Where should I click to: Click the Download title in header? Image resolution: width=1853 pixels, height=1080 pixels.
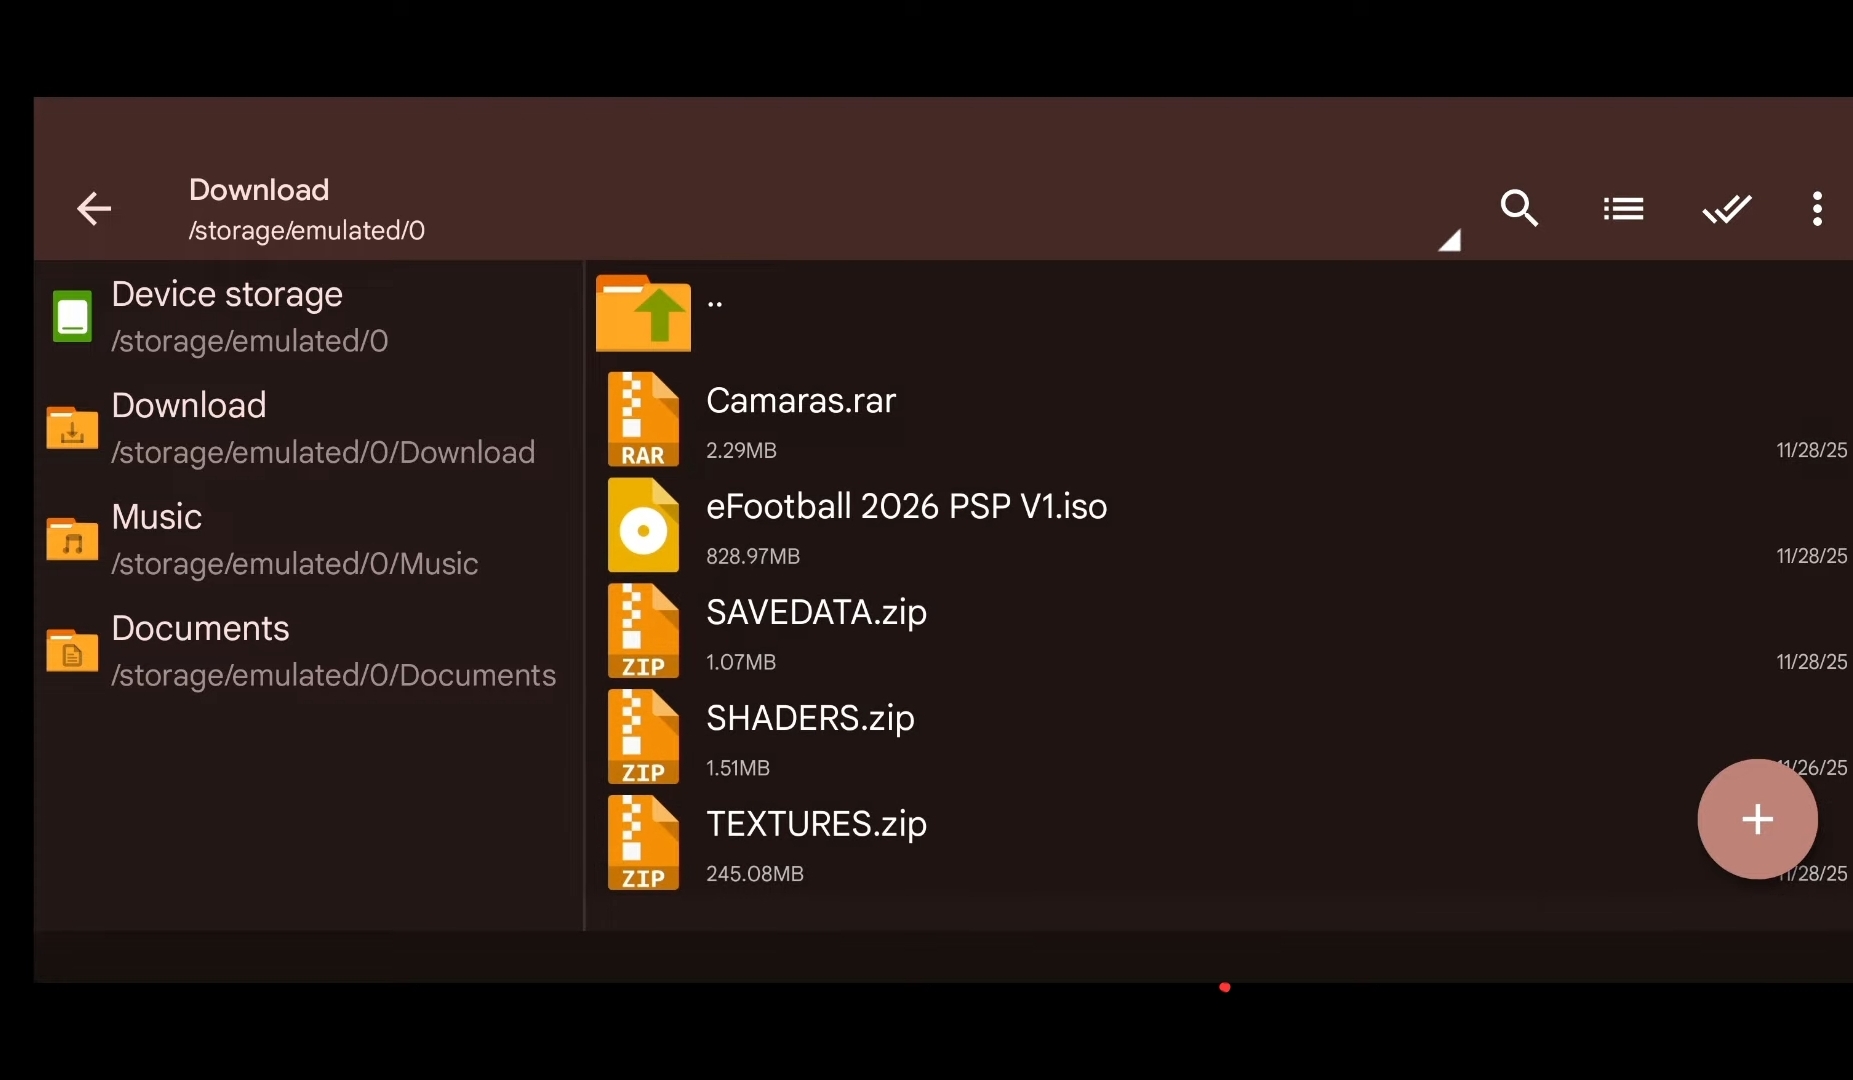click(259, 190)
